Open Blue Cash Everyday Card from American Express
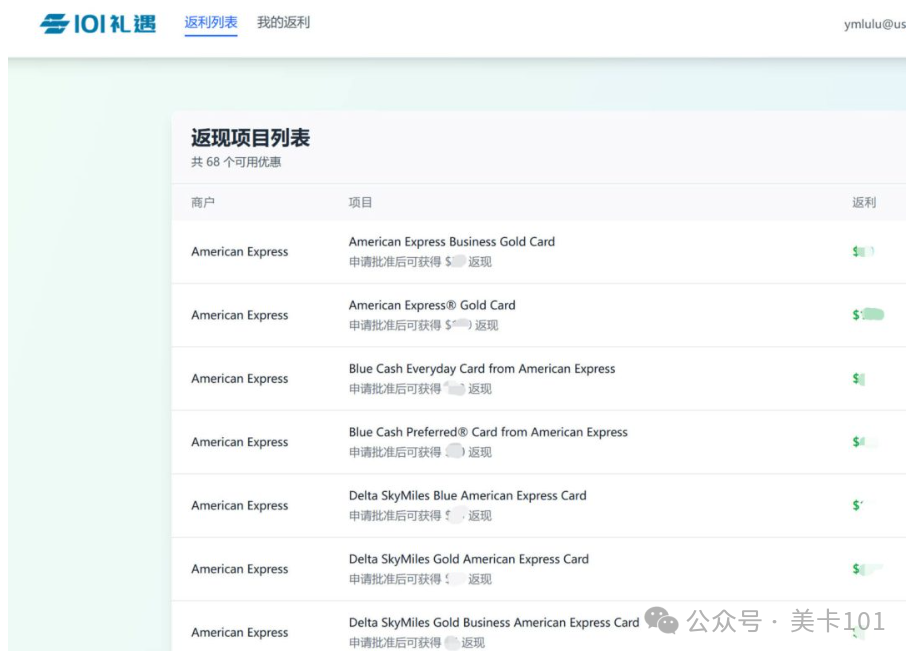The width and height of the screenshot is (915, 658). click(482, 369)
